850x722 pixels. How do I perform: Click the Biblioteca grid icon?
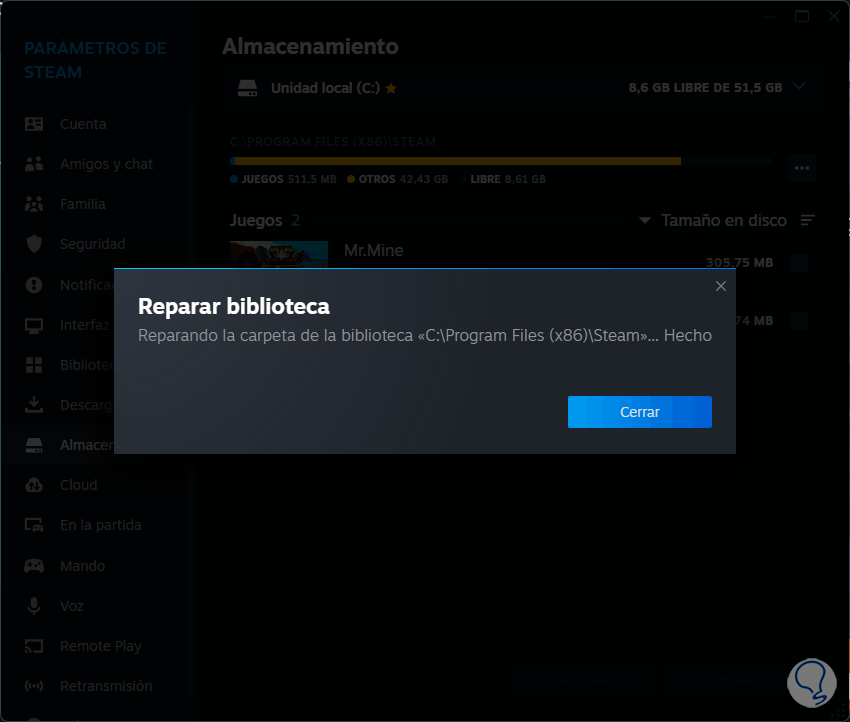[34, 365]
